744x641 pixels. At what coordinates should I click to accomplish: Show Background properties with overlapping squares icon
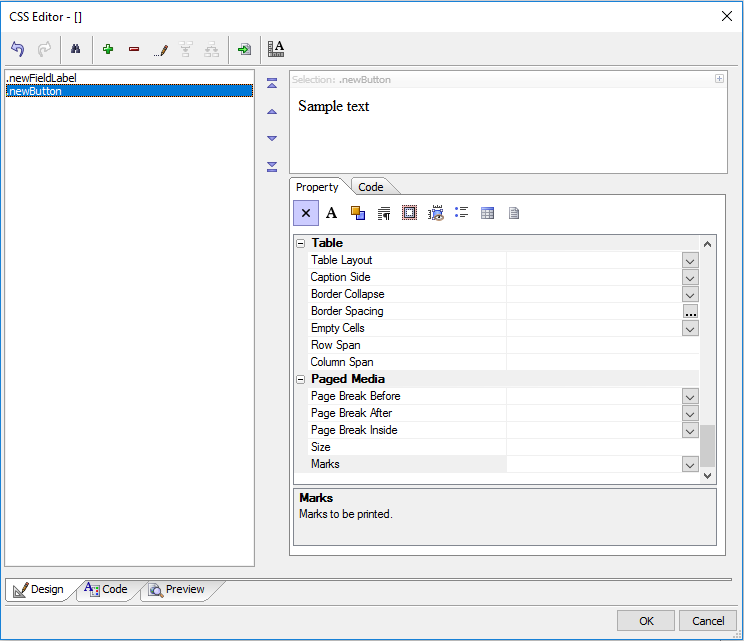pyautogui.click(x=358, y=213)
